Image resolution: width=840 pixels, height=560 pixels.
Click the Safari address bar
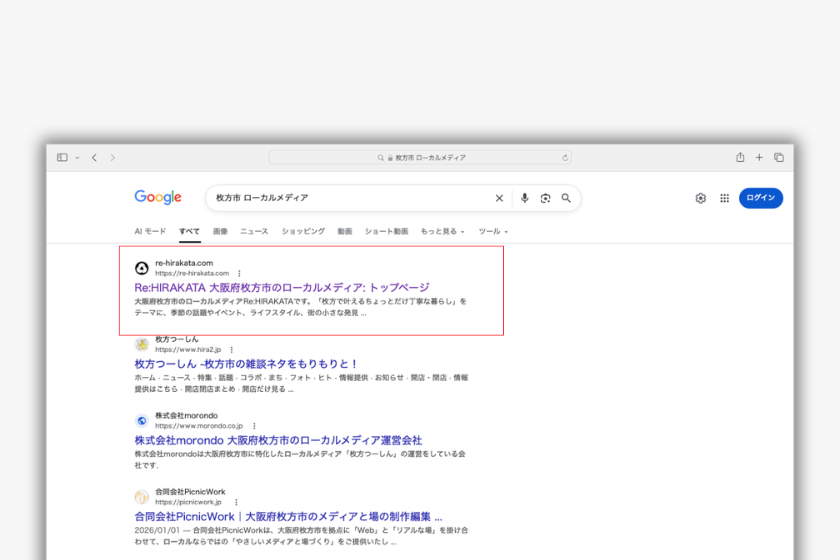(420, 158)
